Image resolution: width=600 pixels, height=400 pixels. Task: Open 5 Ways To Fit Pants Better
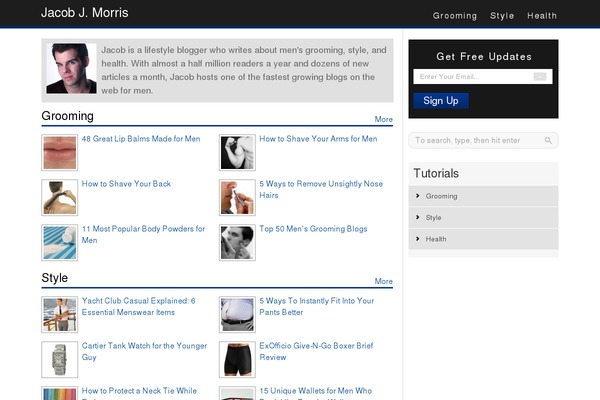(316, 306)
